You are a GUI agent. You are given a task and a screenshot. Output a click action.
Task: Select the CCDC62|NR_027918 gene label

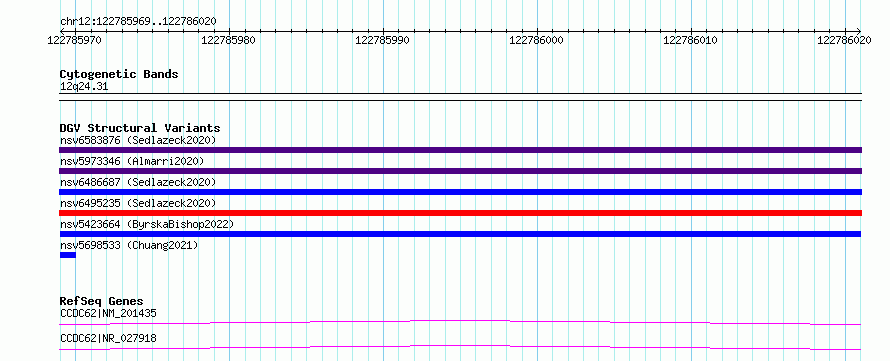tap(108, 338)
